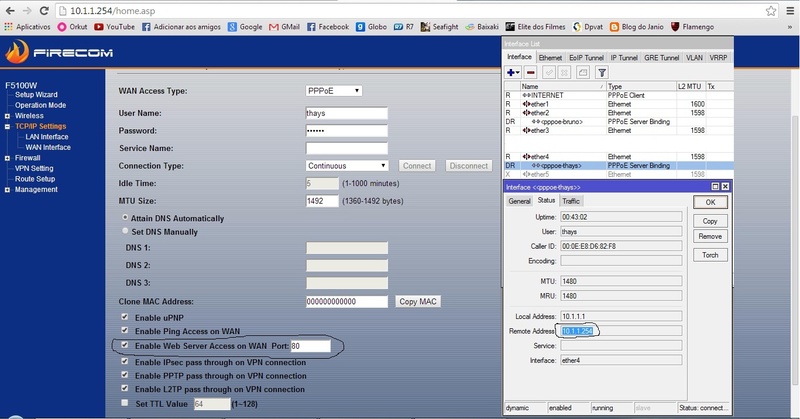Image resolution: width=800 pixels, height=419 pixels.
Task: Select the INTERNET interface row
Action: [618, 95]
